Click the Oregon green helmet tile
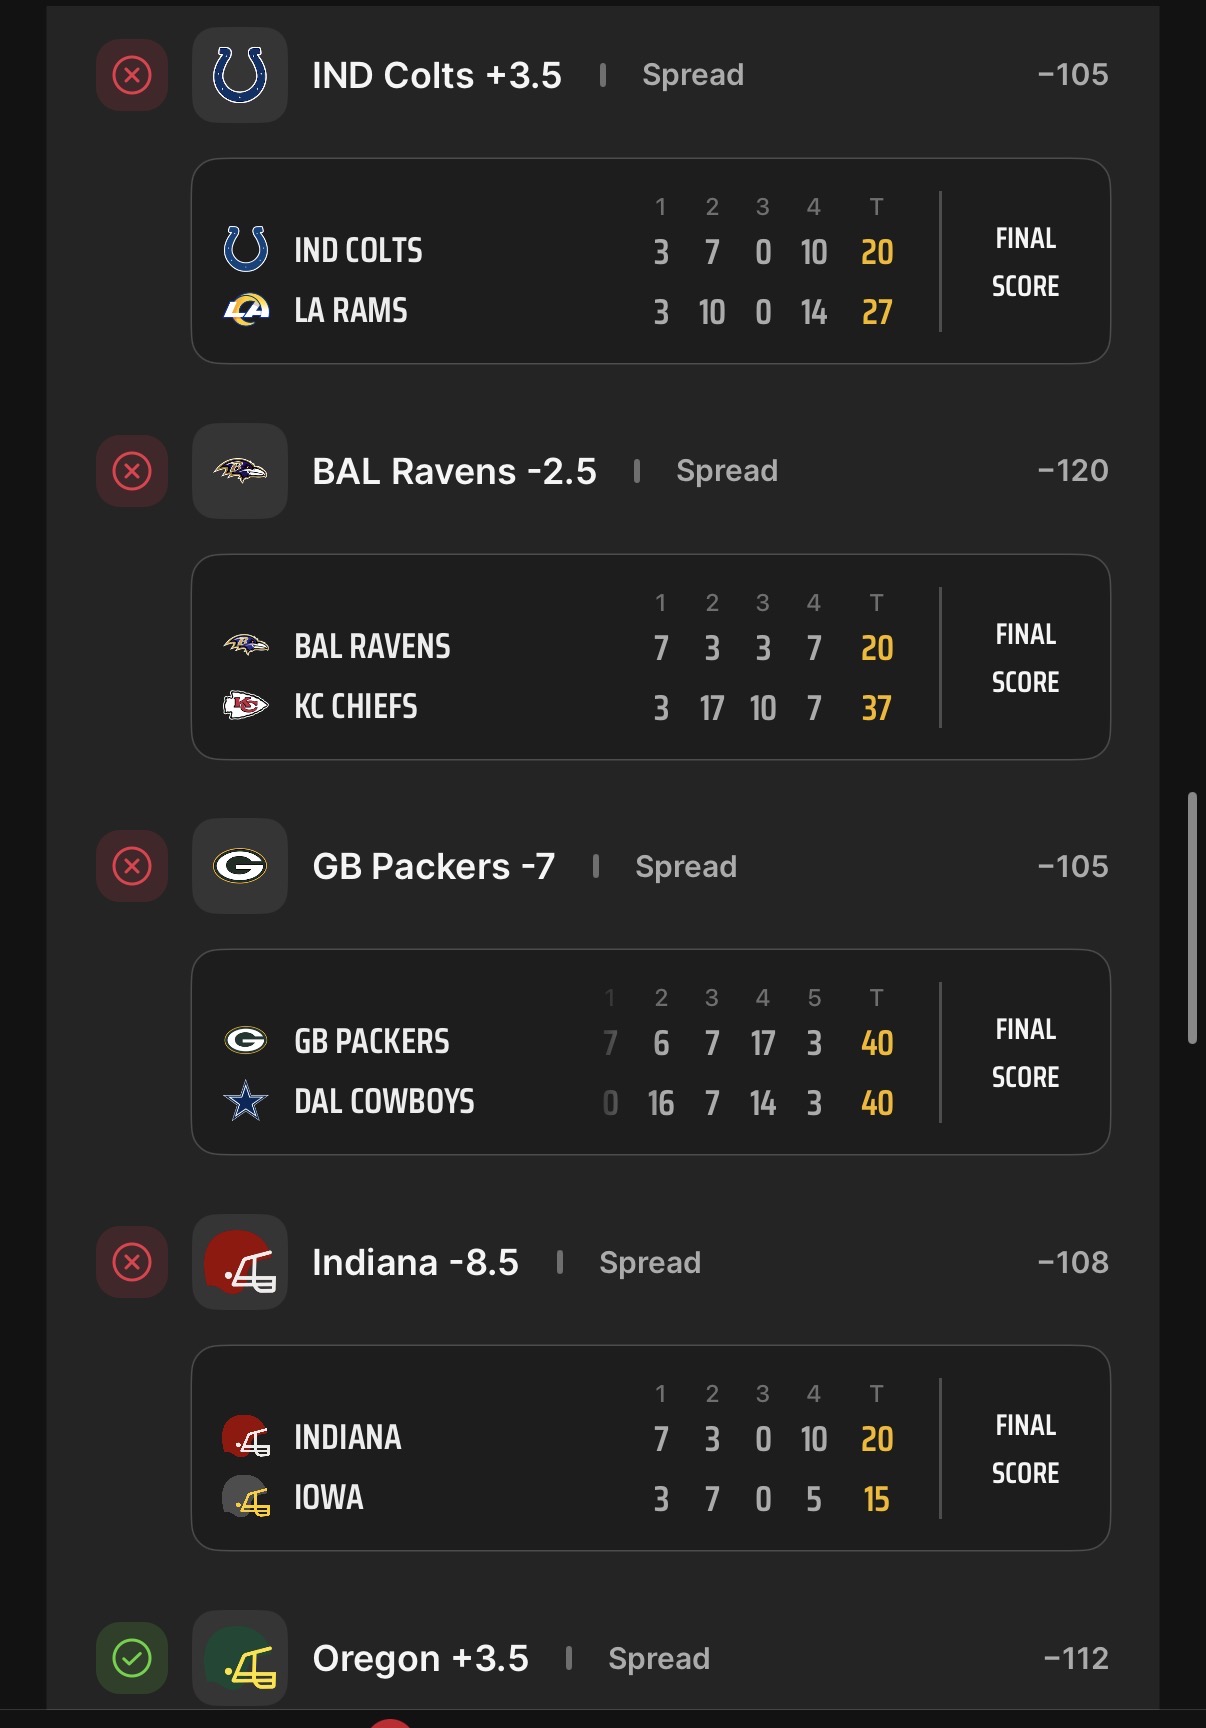Screen dimensions: 1206x1728 (x=240, y=1658)
